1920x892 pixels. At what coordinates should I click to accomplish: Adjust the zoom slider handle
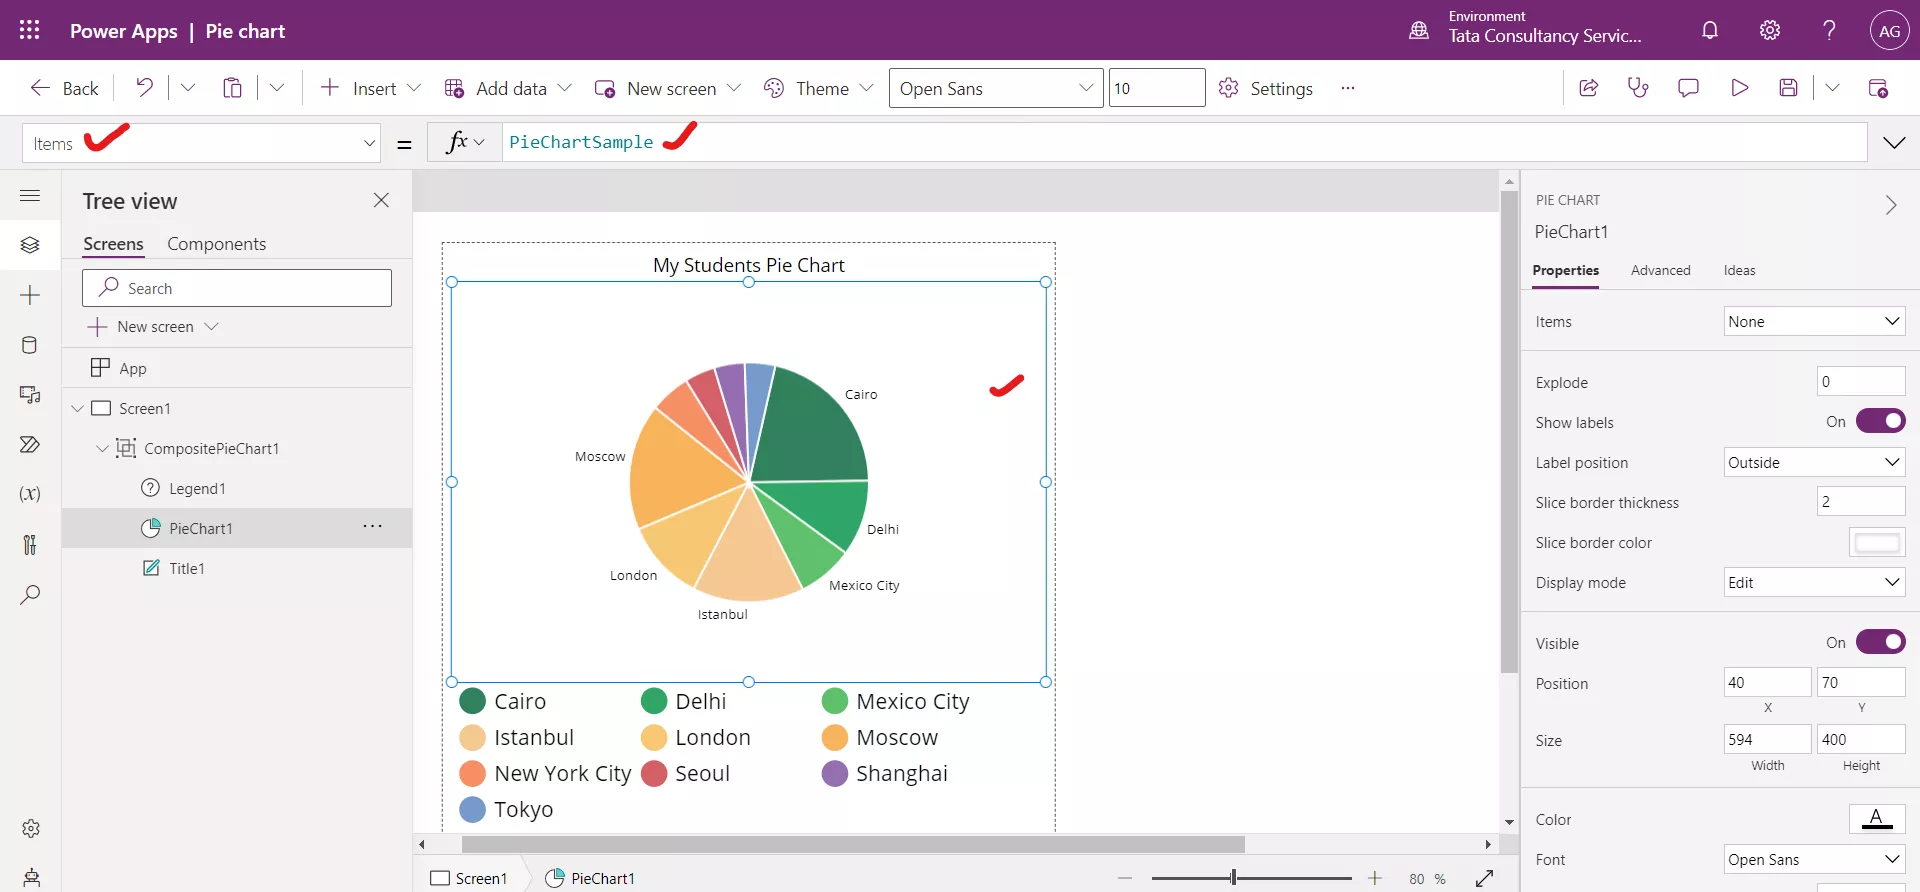(1233, 878)
